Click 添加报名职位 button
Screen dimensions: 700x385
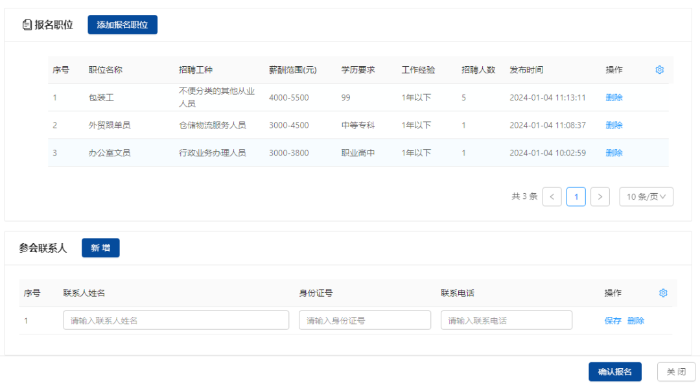(122, 25)
